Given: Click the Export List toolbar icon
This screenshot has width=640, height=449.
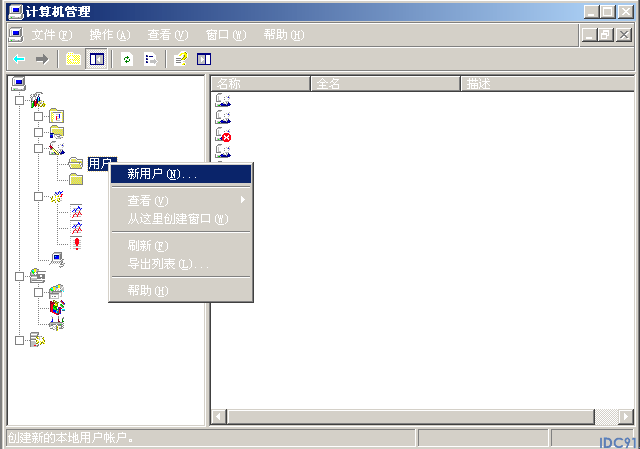Looking at the screenshot, I should 151,60.
